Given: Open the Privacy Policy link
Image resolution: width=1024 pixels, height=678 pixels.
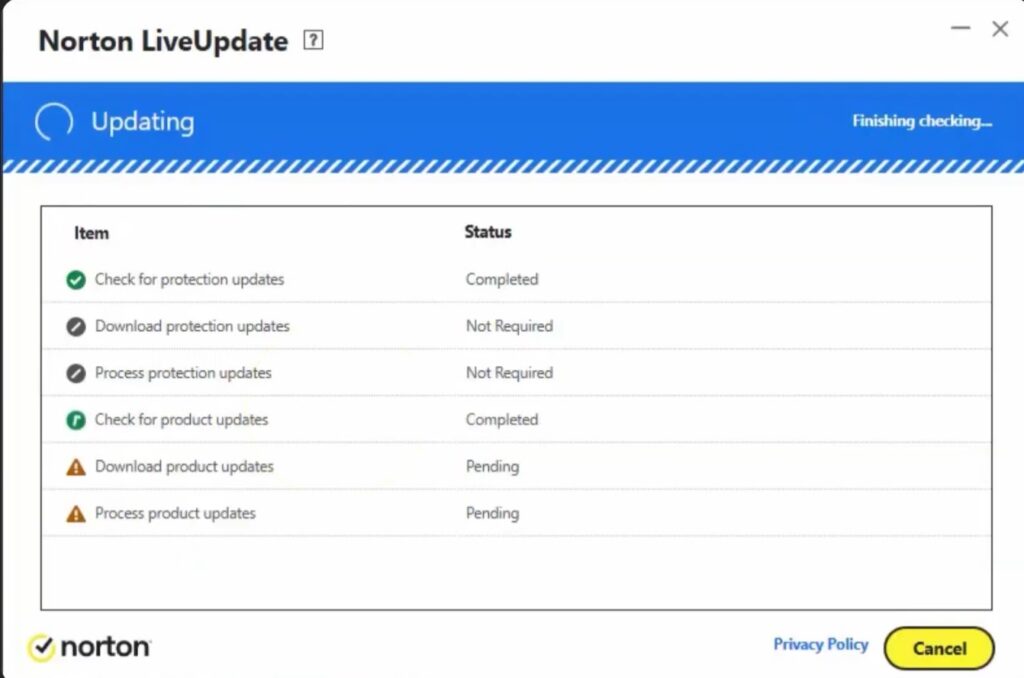Looking at the screenshot, I should coord(820,645).
